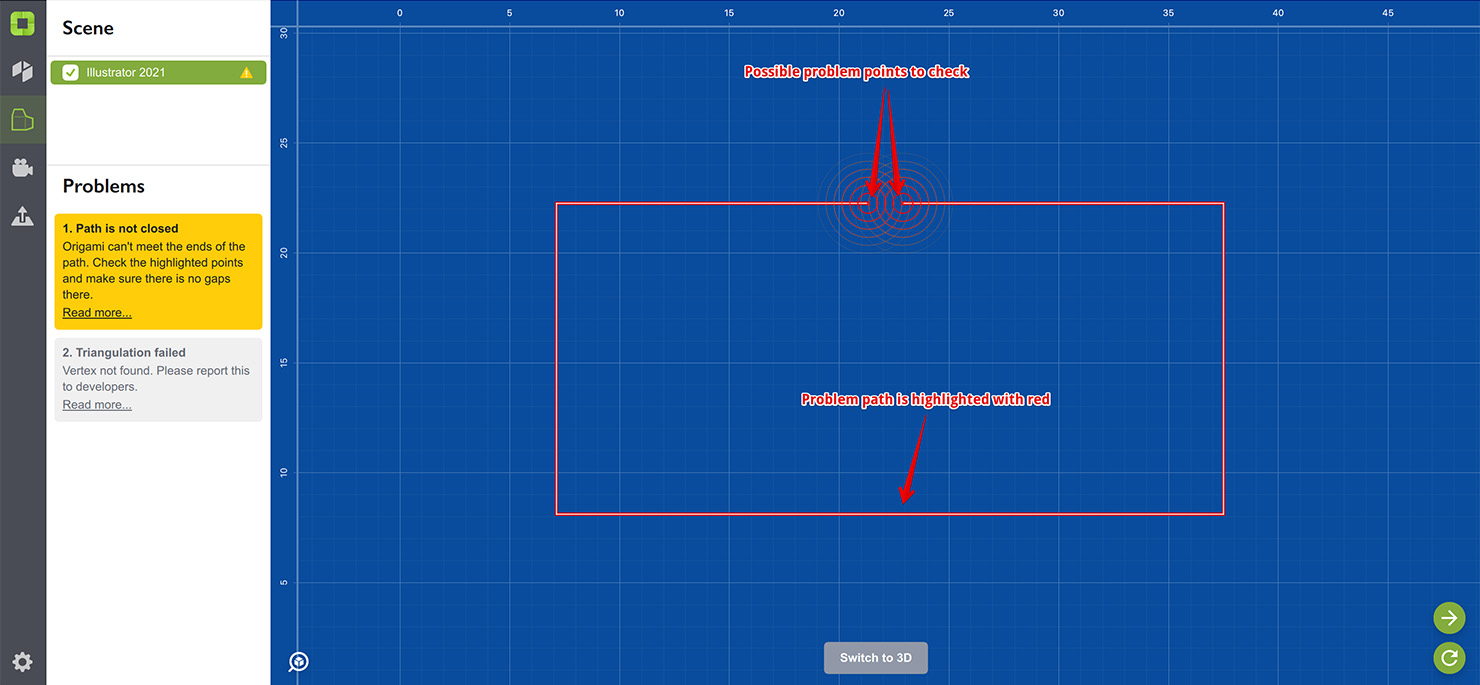Open the export panel icon
1480x685 pixels.
pos(22,216)
